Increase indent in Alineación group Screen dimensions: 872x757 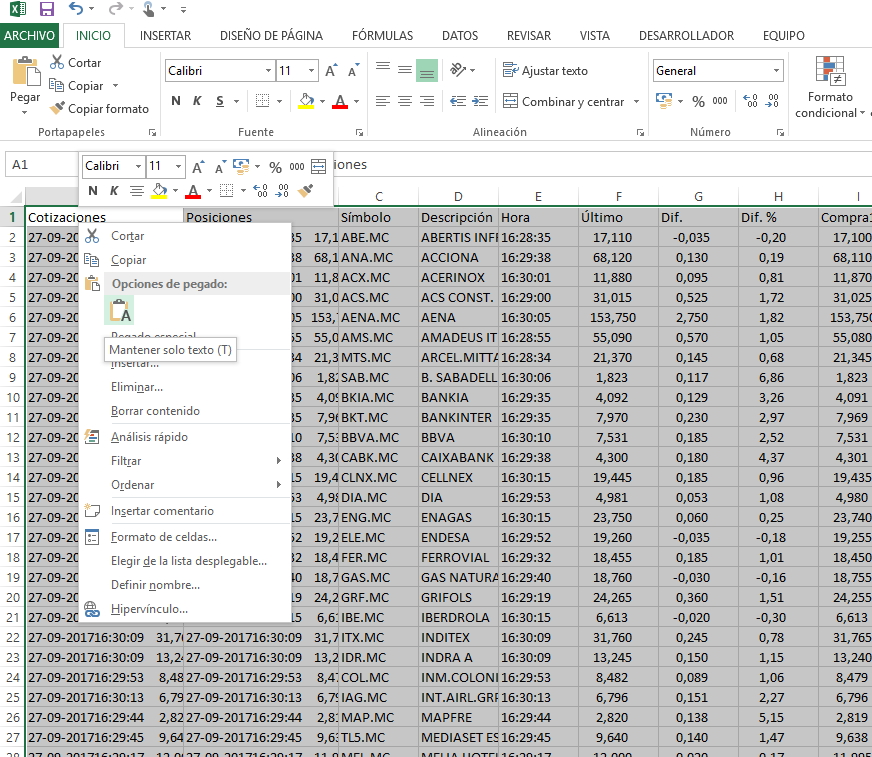[x=479, y=101]
